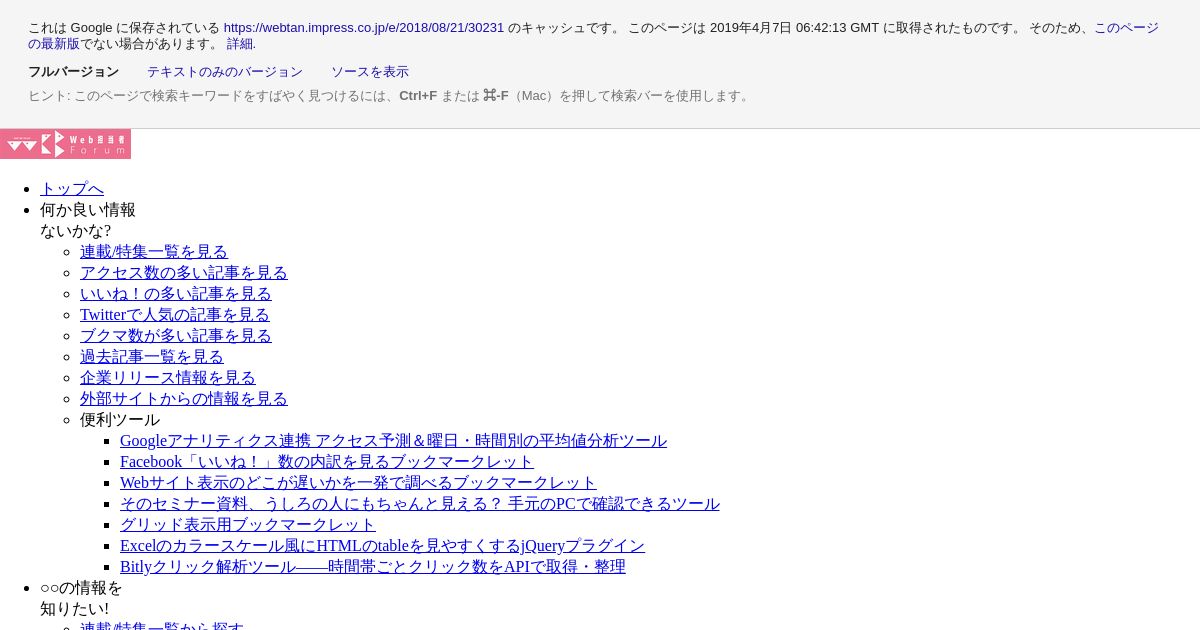Open Googleアナリティクス連携 アクセス予測 tool link

point(393,441)
